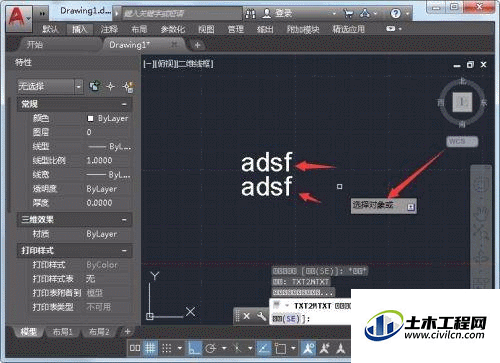The width and height of the screenshot is (500, 363).
Task: Toggle ortho mode in status bar
Action: pyautogui.click(x=194, y=348)
